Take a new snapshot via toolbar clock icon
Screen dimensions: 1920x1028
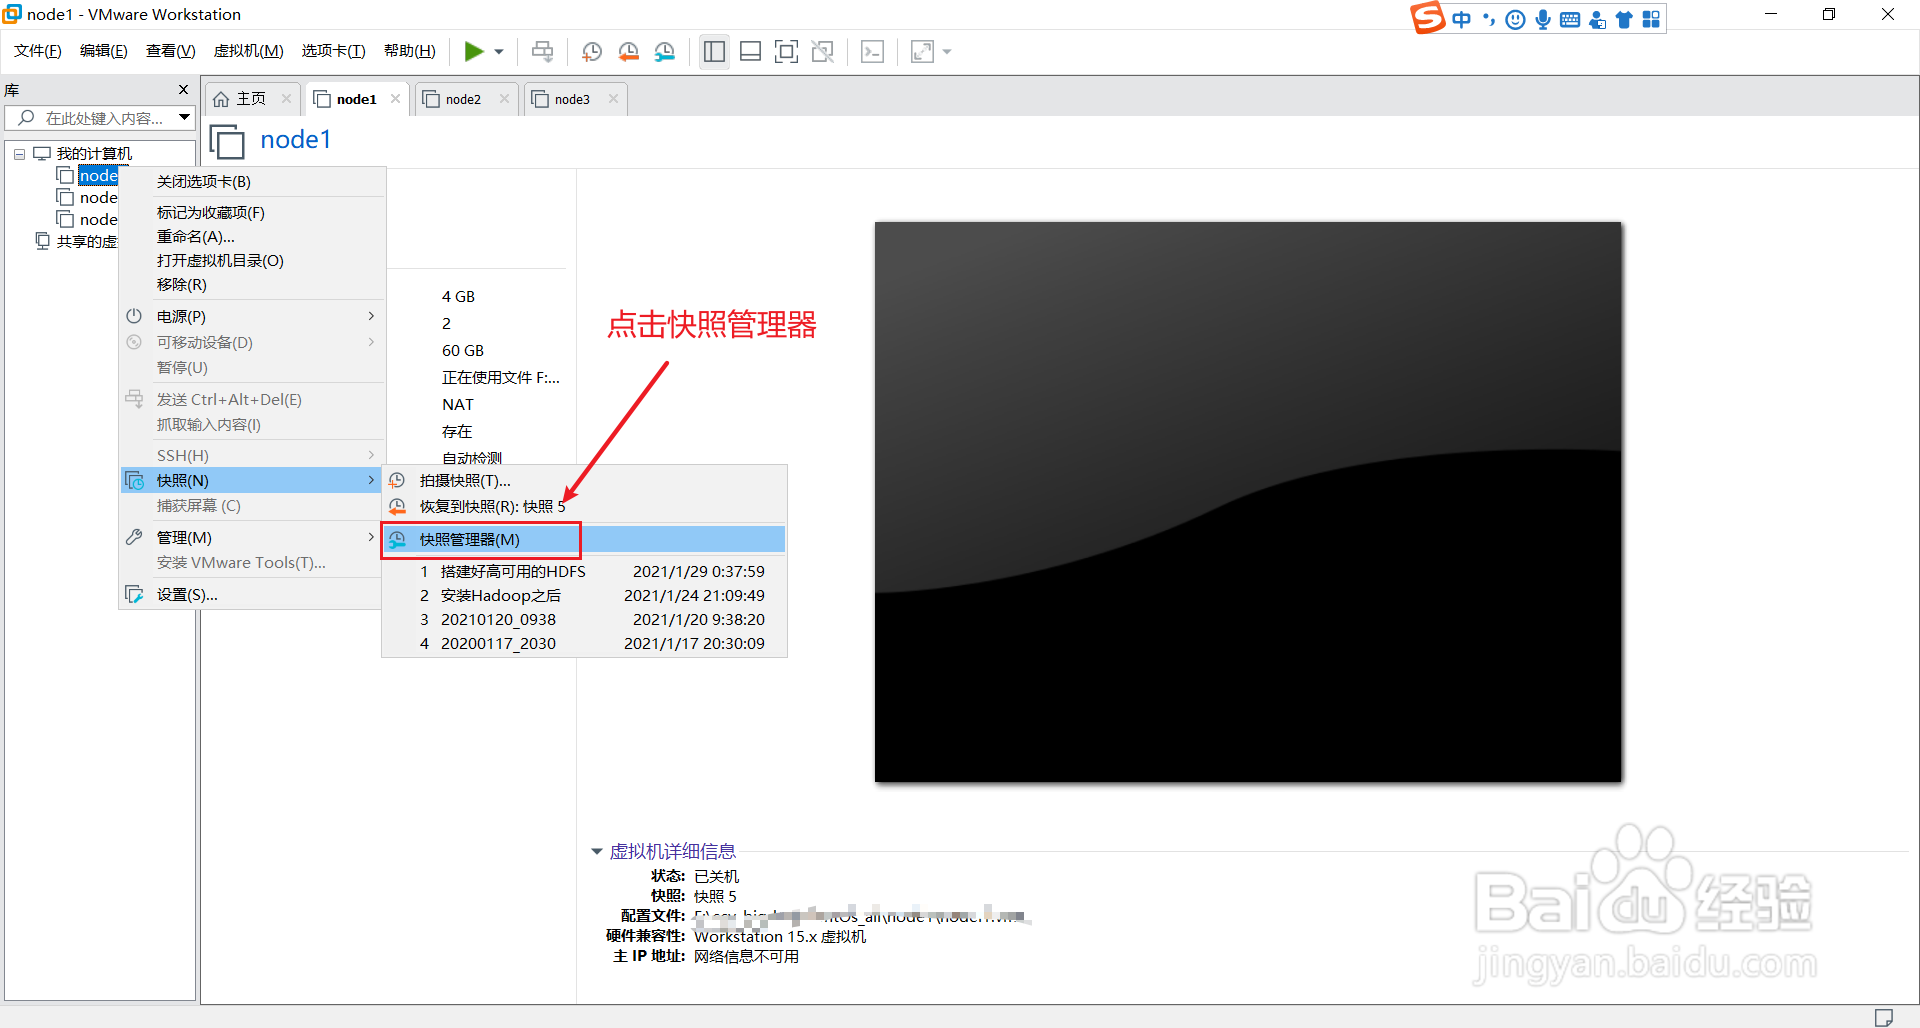click(x=591, y=51)
